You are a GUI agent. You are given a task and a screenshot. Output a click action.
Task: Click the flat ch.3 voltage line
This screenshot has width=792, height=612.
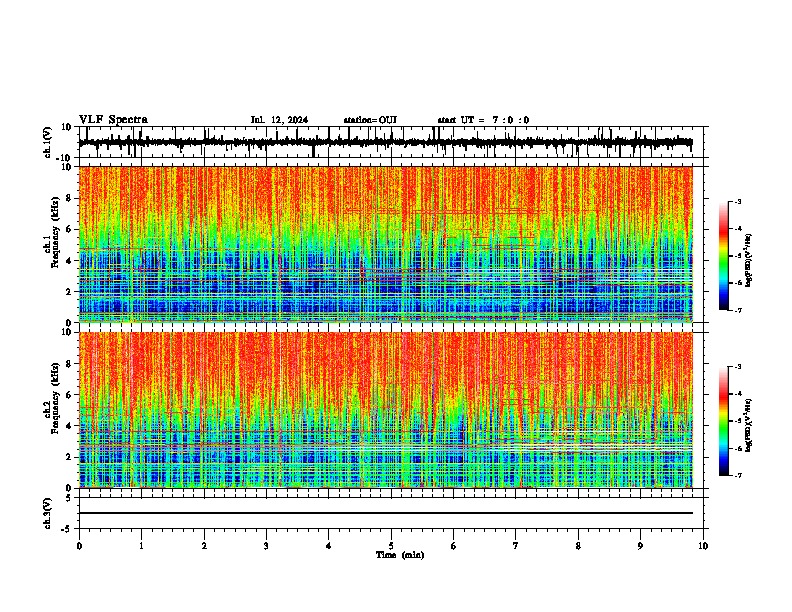(x=385, y=513)
